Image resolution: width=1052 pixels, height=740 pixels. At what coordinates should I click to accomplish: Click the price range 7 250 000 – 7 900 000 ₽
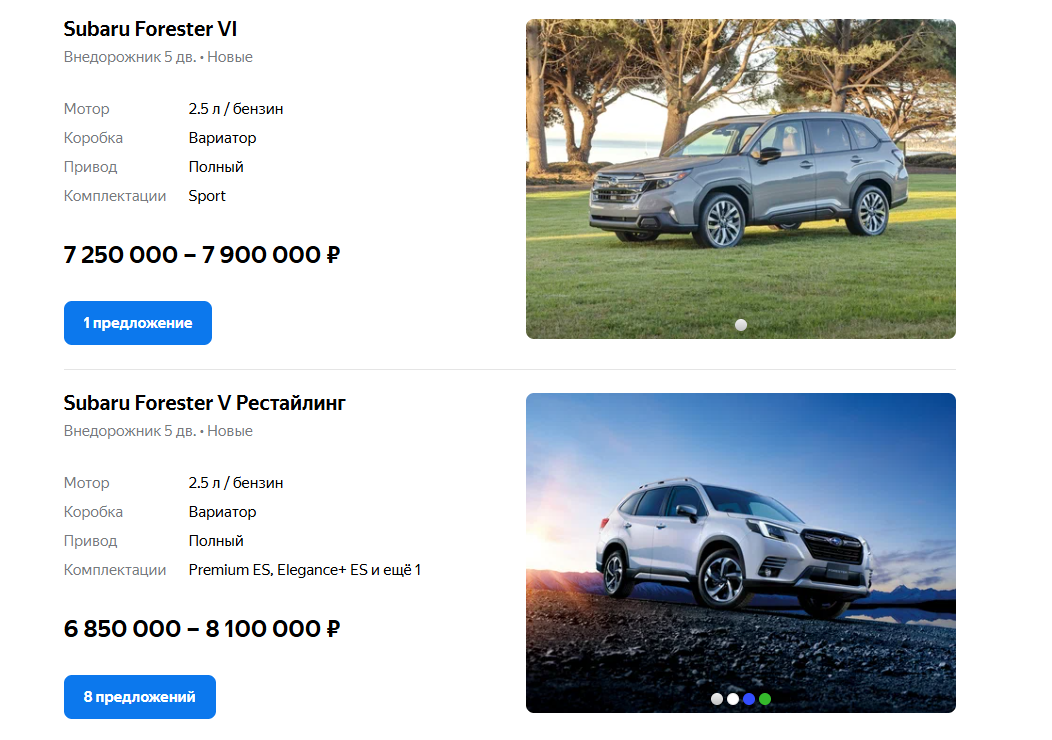202,255
